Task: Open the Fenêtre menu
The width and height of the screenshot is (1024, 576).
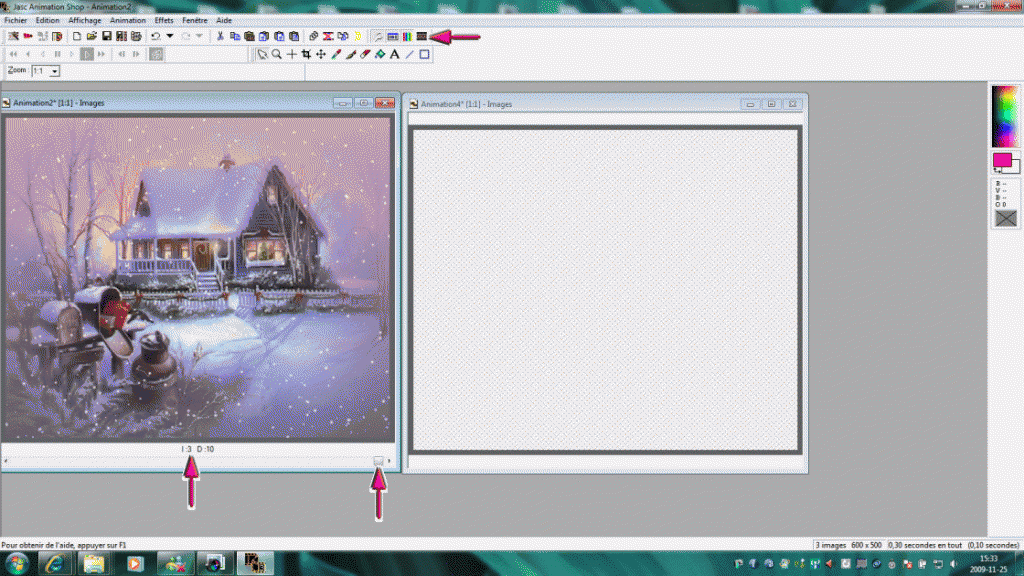Action: 195,20
